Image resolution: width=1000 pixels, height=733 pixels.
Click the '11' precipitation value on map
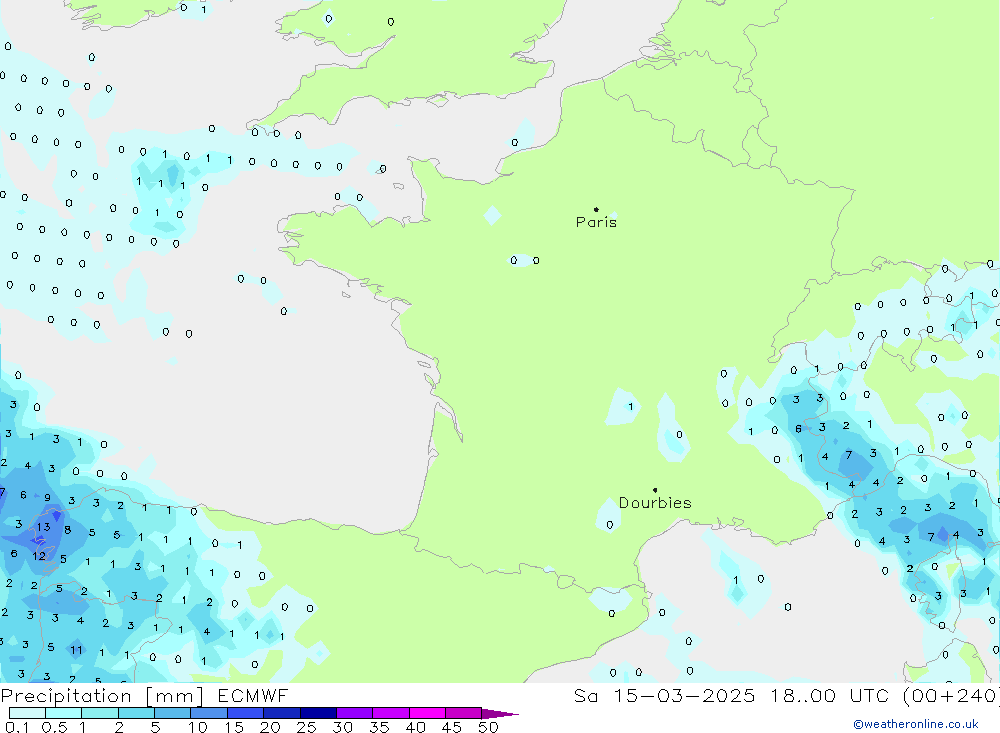tap(77, 650)
